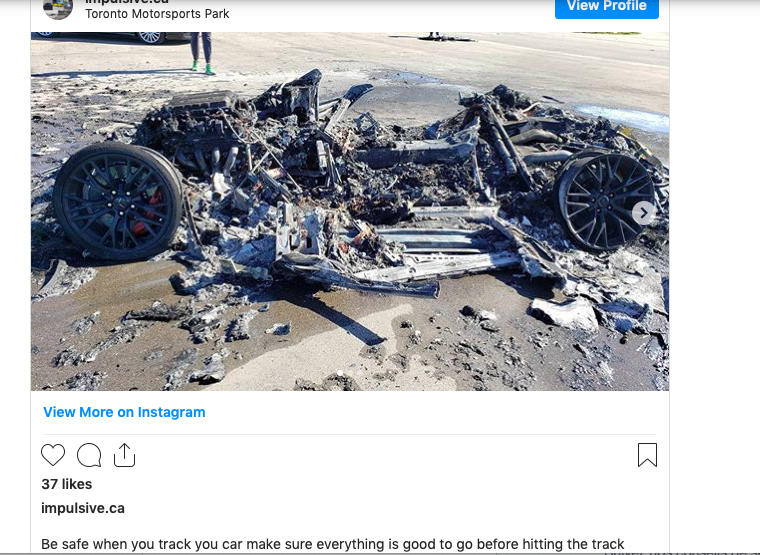Click the cut-off username above Toronto Motorsports Park
The width and height of the screenshot is (760, 555).
click(x=127, y=2)
